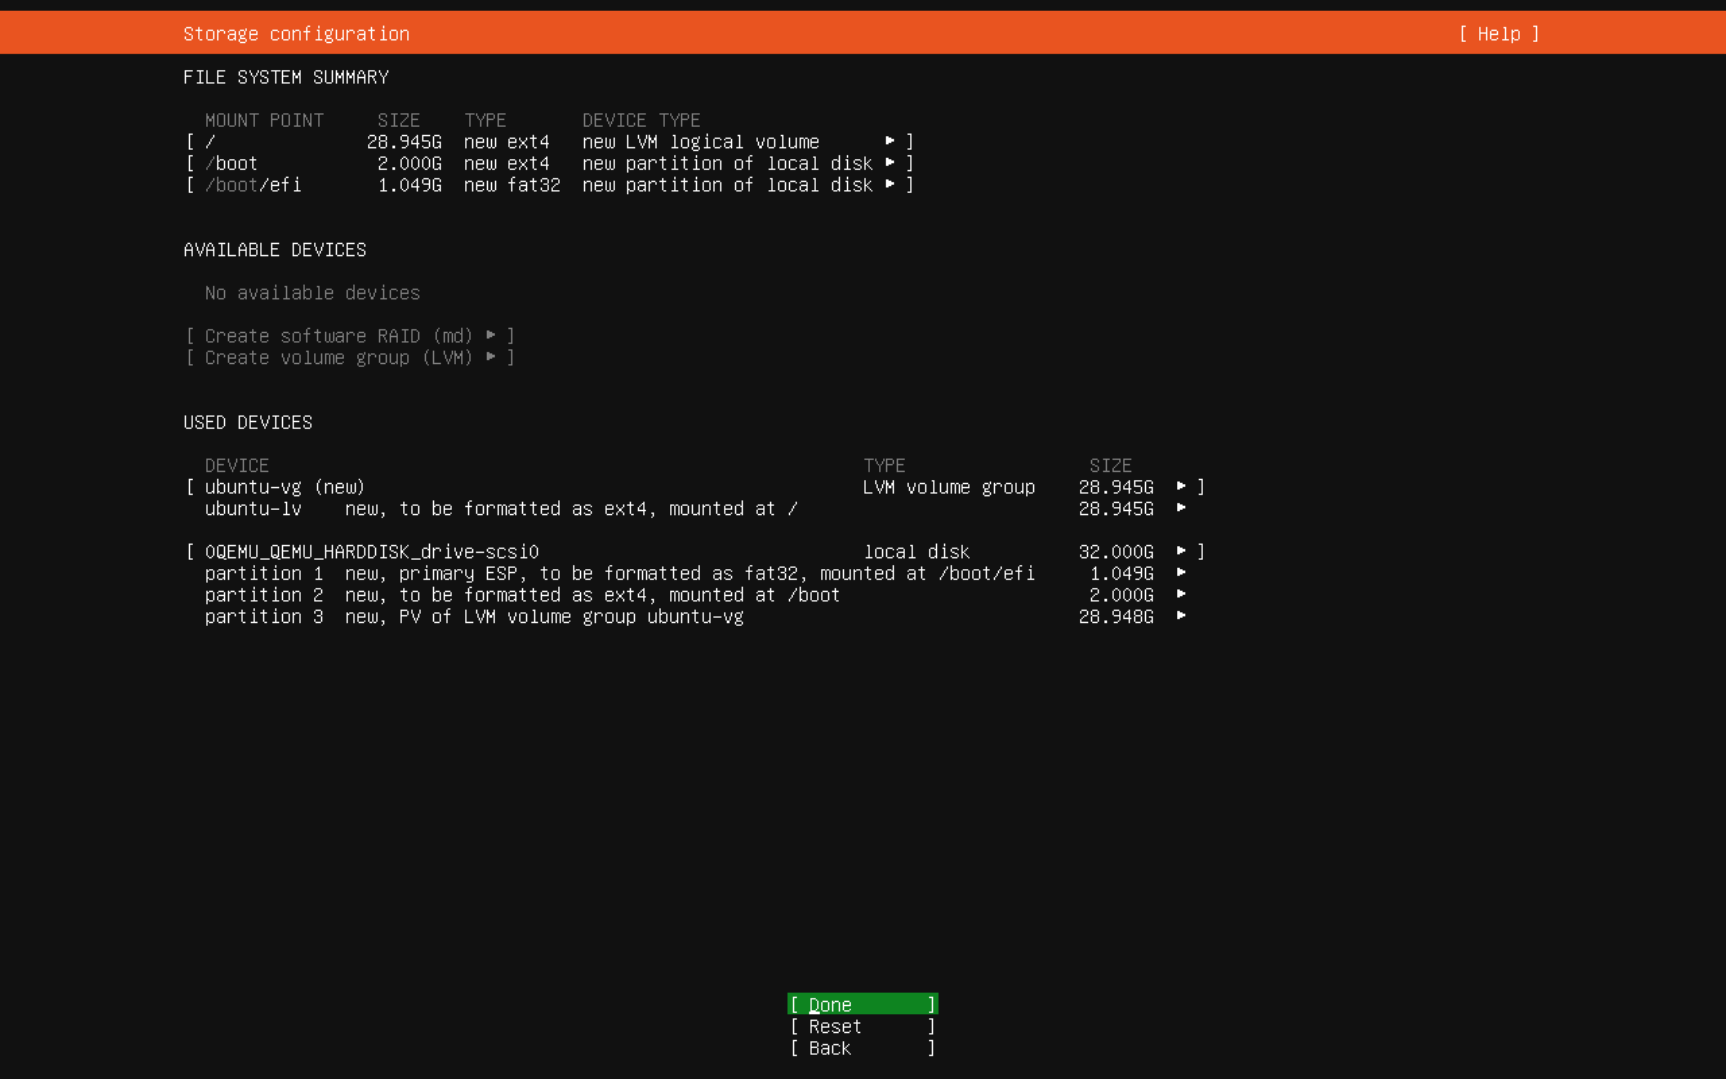Open the Help menu item

click(x=1497, y=33)
